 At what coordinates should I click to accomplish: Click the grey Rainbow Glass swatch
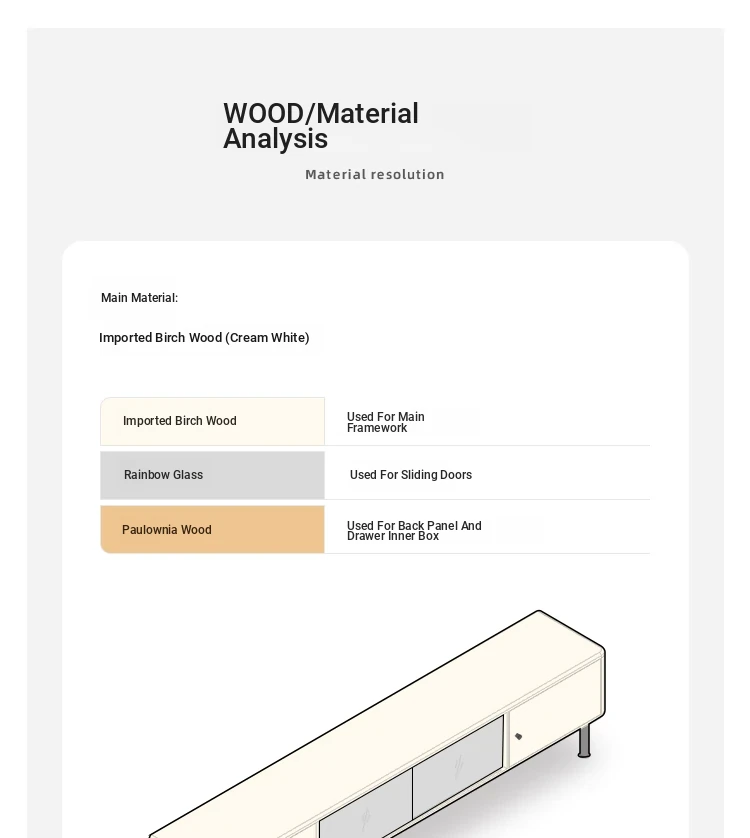(x=212, y=475)
